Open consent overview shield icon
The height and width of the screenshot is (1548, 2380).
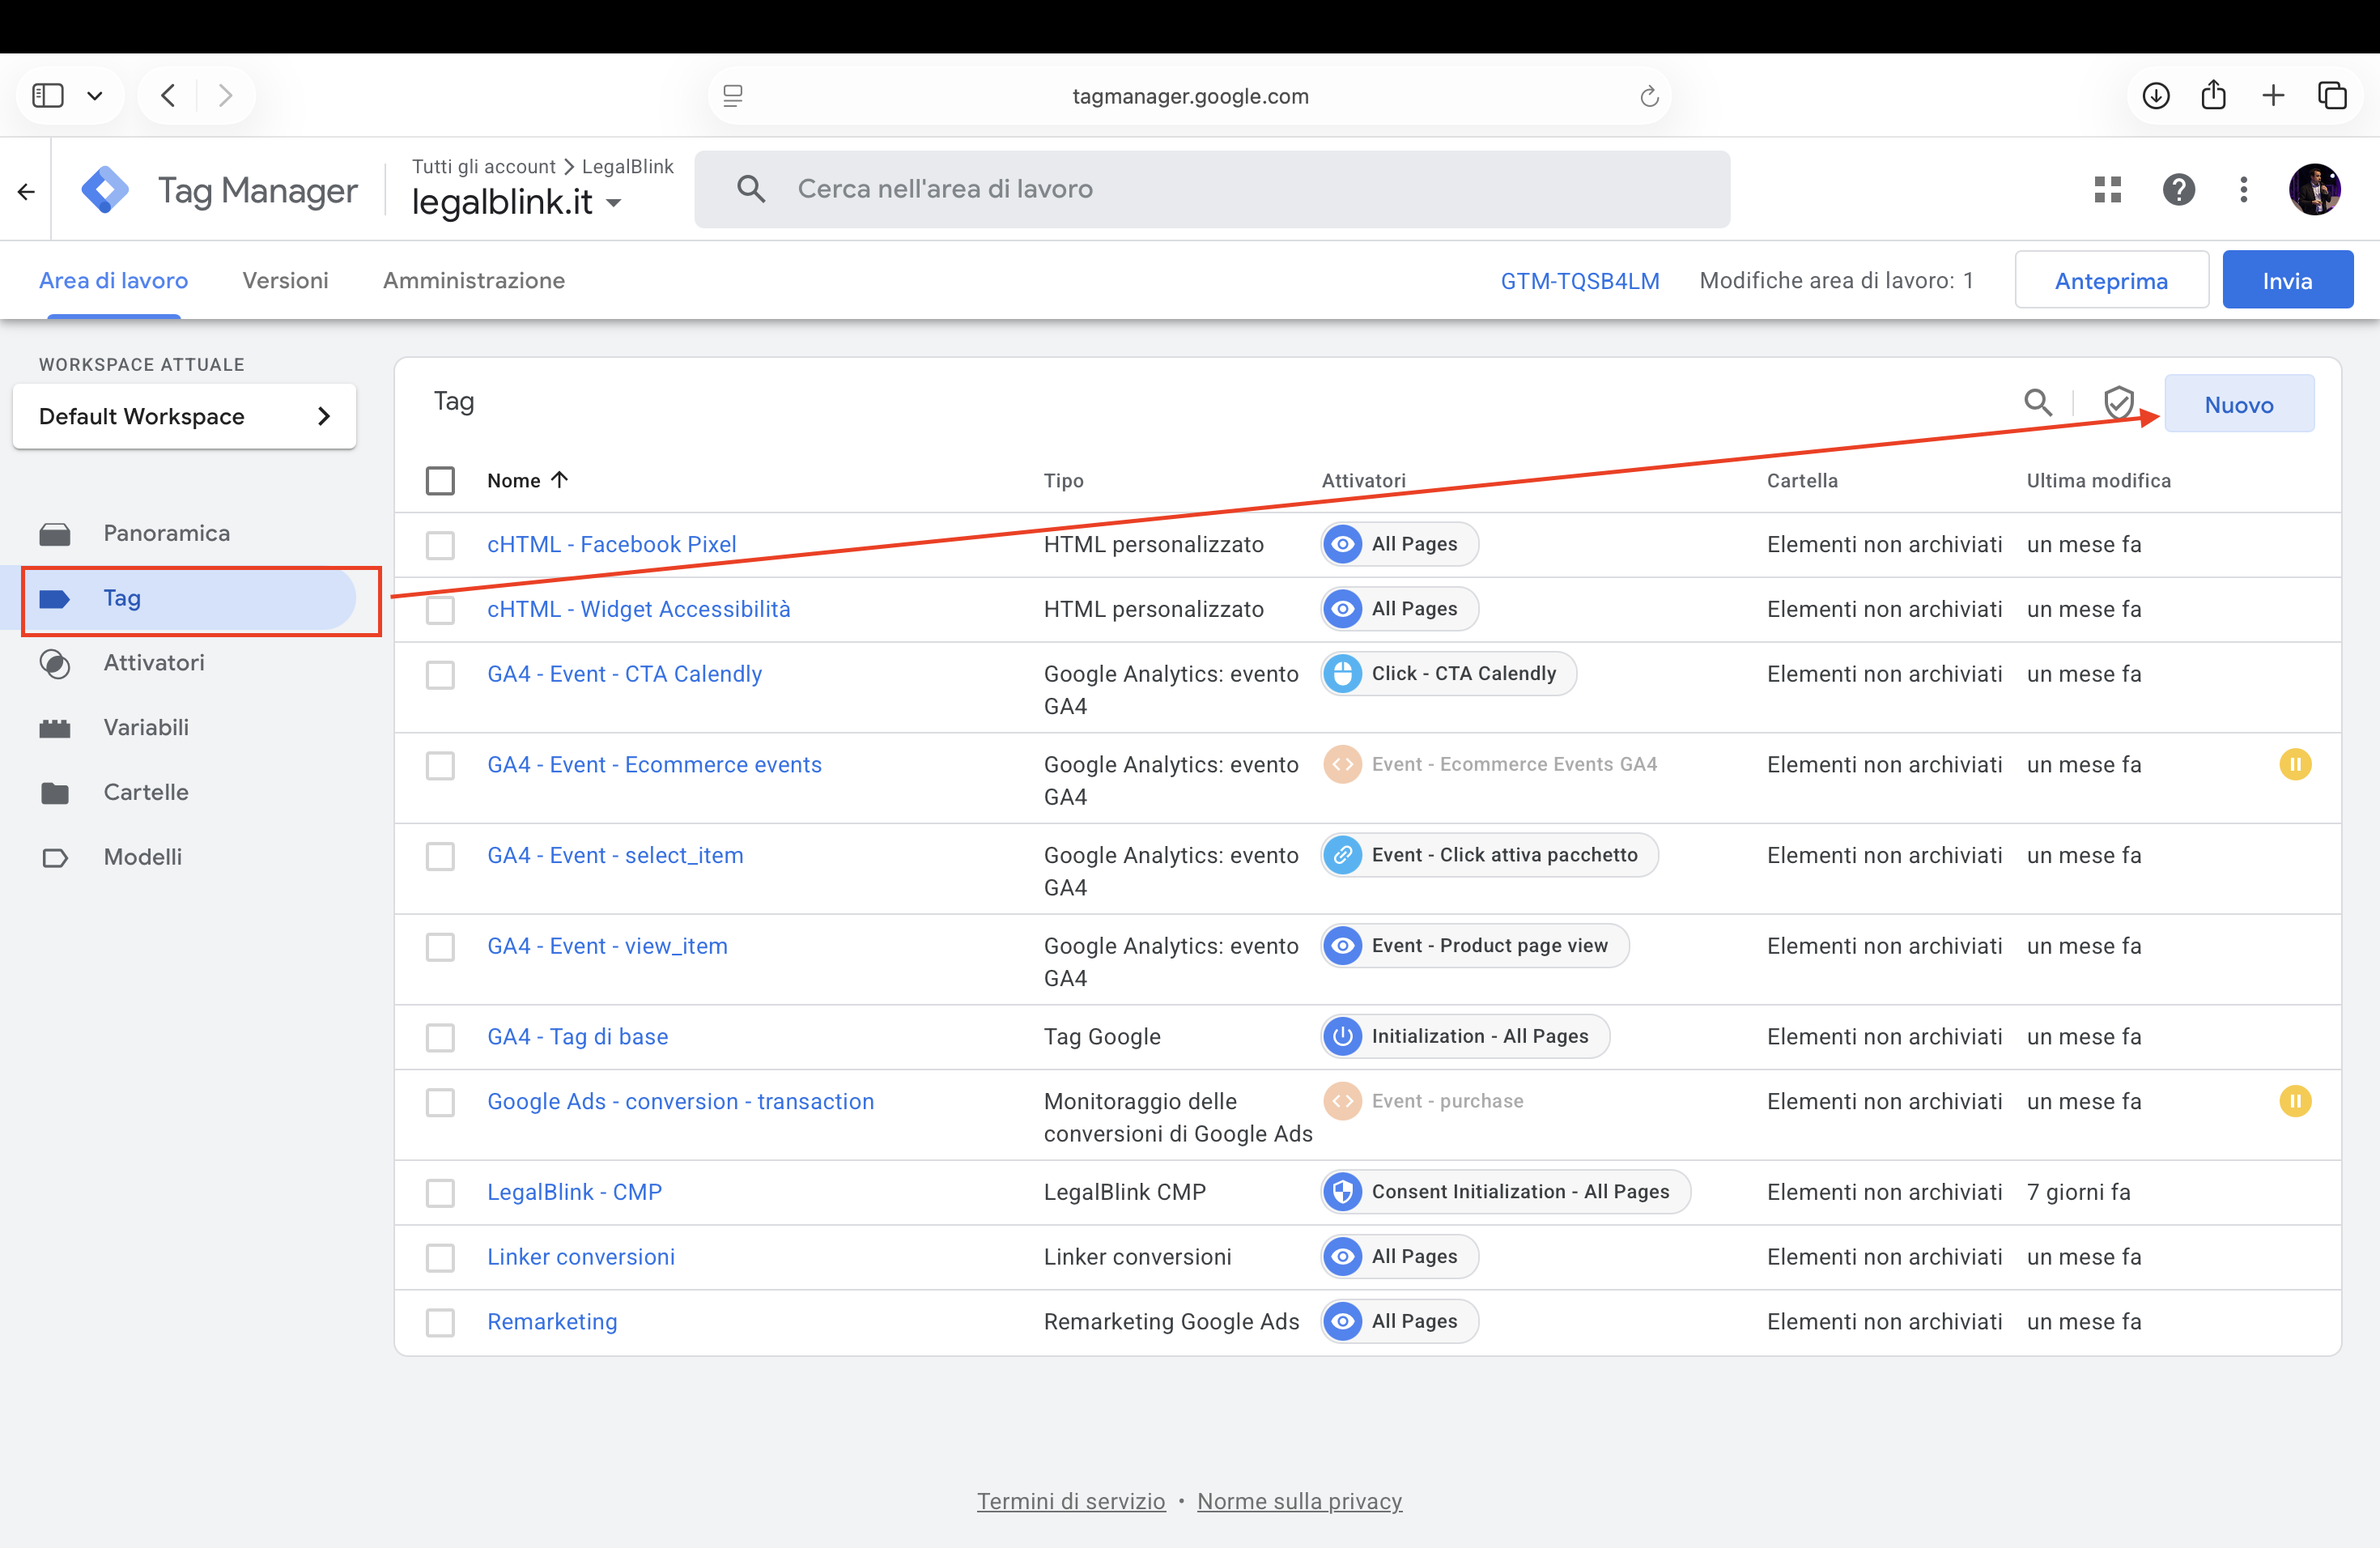[2118, 403]
